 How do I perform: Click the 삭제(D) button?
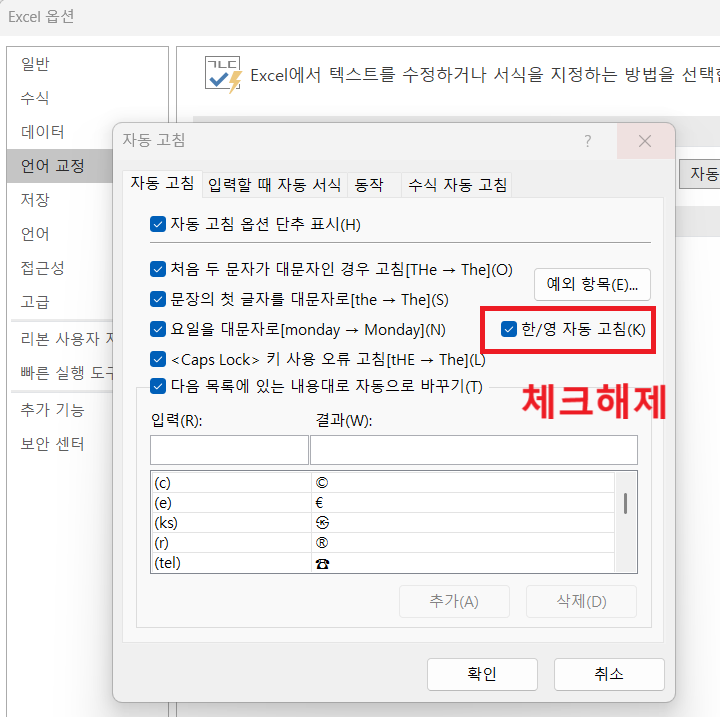pos(581,601)
